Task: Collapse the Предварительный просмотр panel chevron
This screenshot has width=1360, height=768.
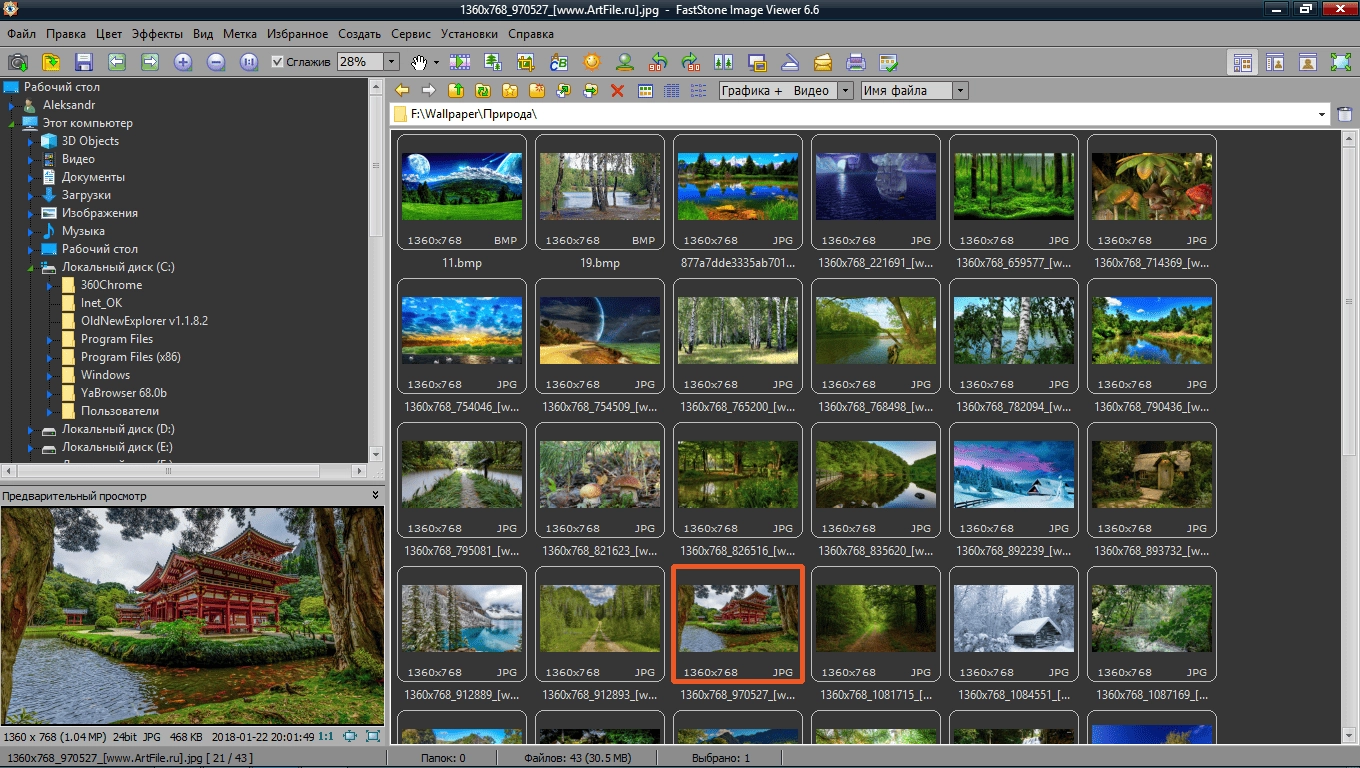Action: pos(375,495)
